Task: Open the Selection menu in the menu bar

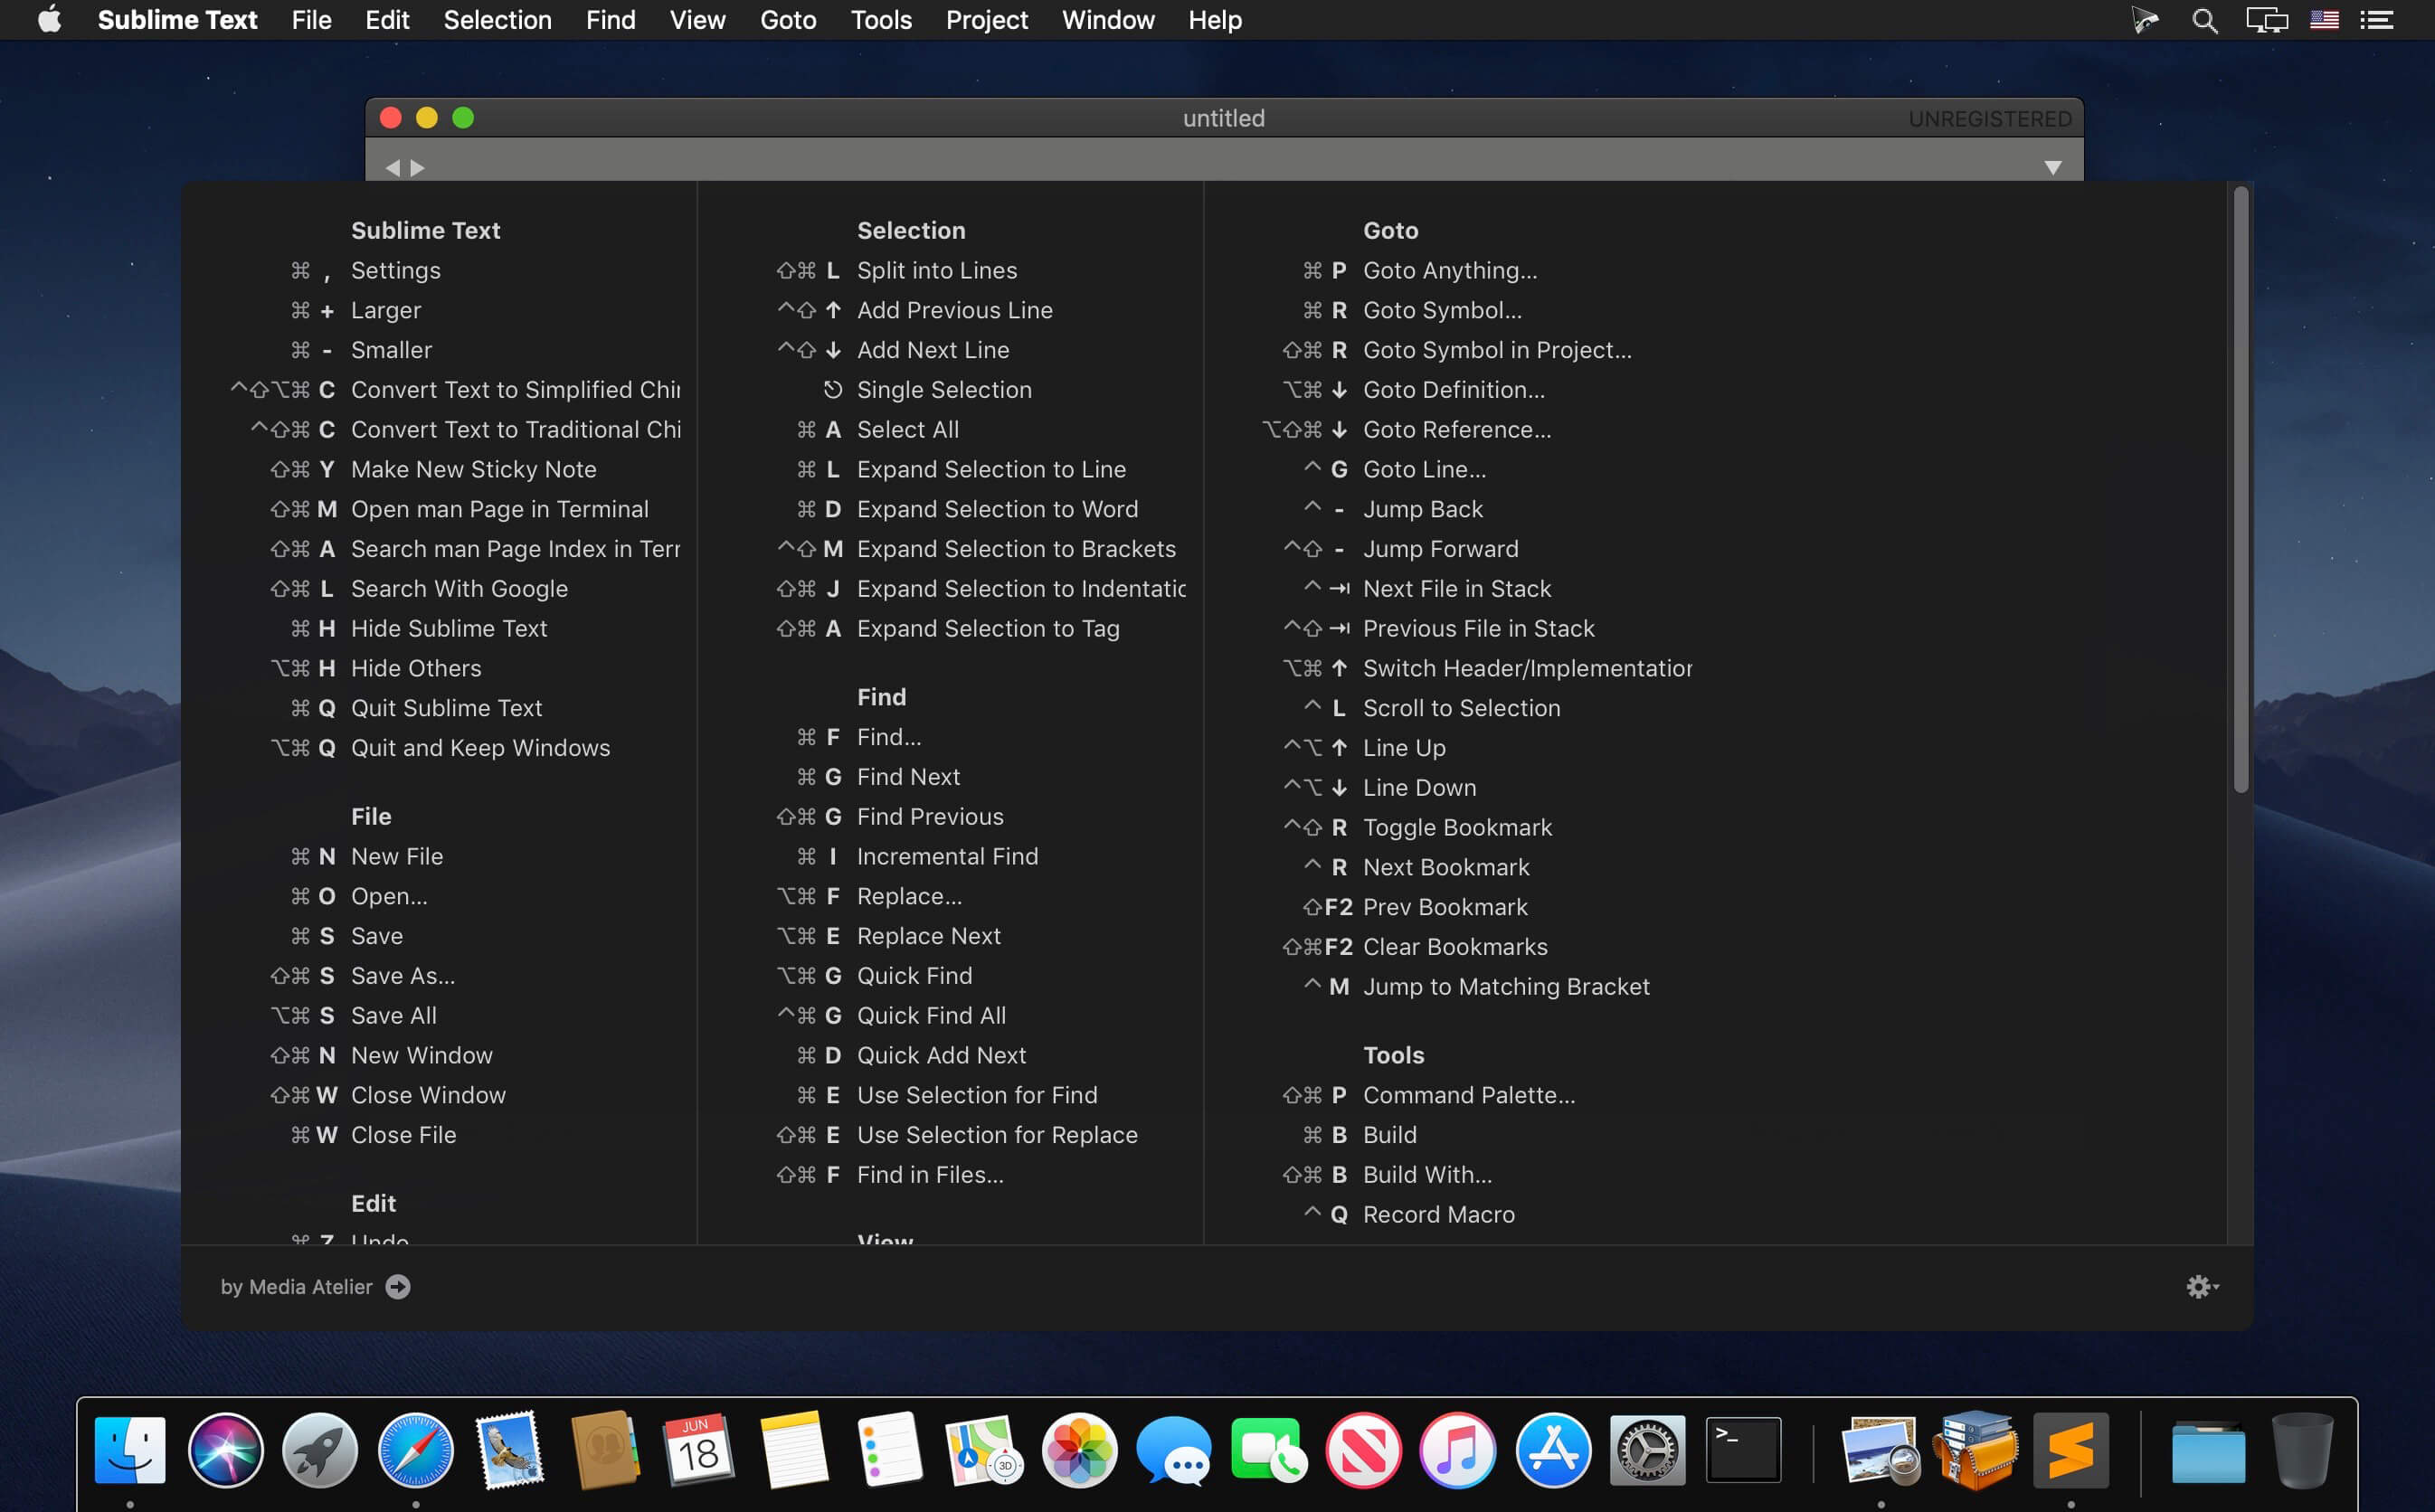Action: coord(497,20)
